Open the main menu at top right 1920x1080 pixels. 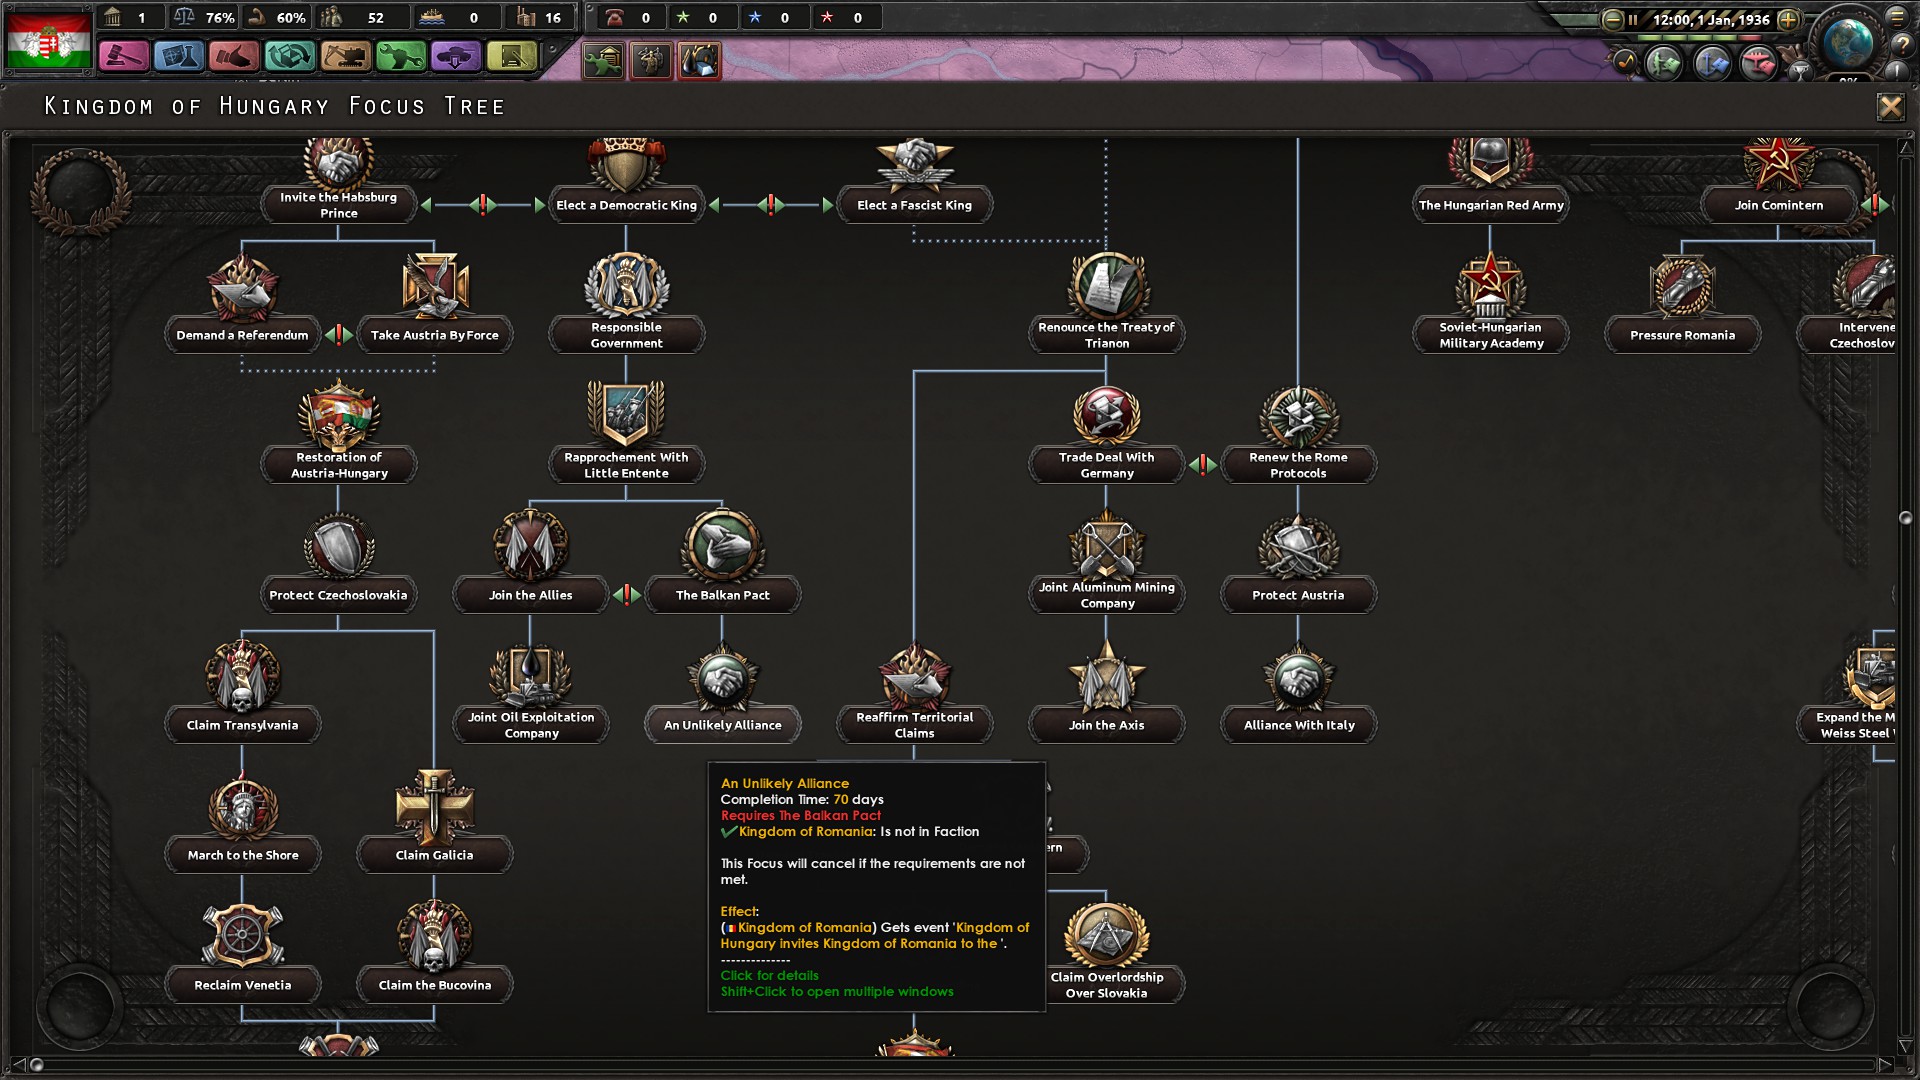click(1896, 17)
